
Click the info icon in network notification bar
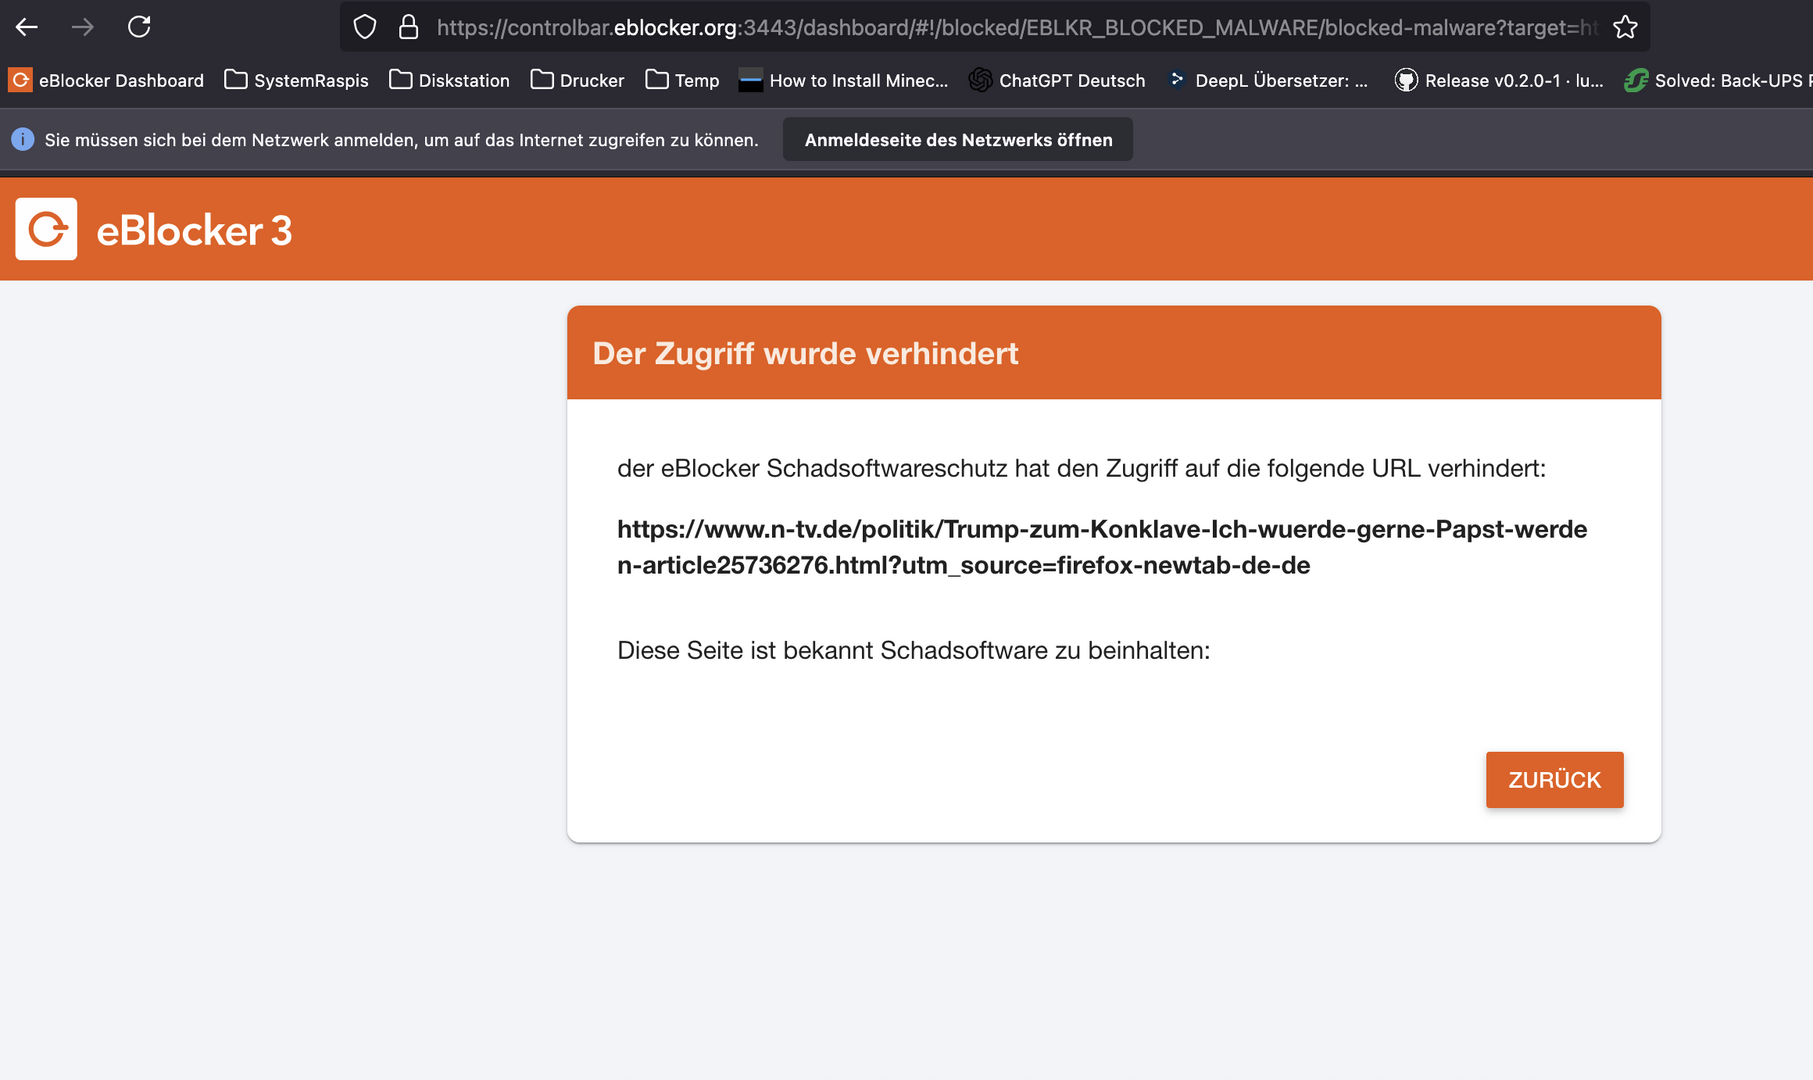22,139
